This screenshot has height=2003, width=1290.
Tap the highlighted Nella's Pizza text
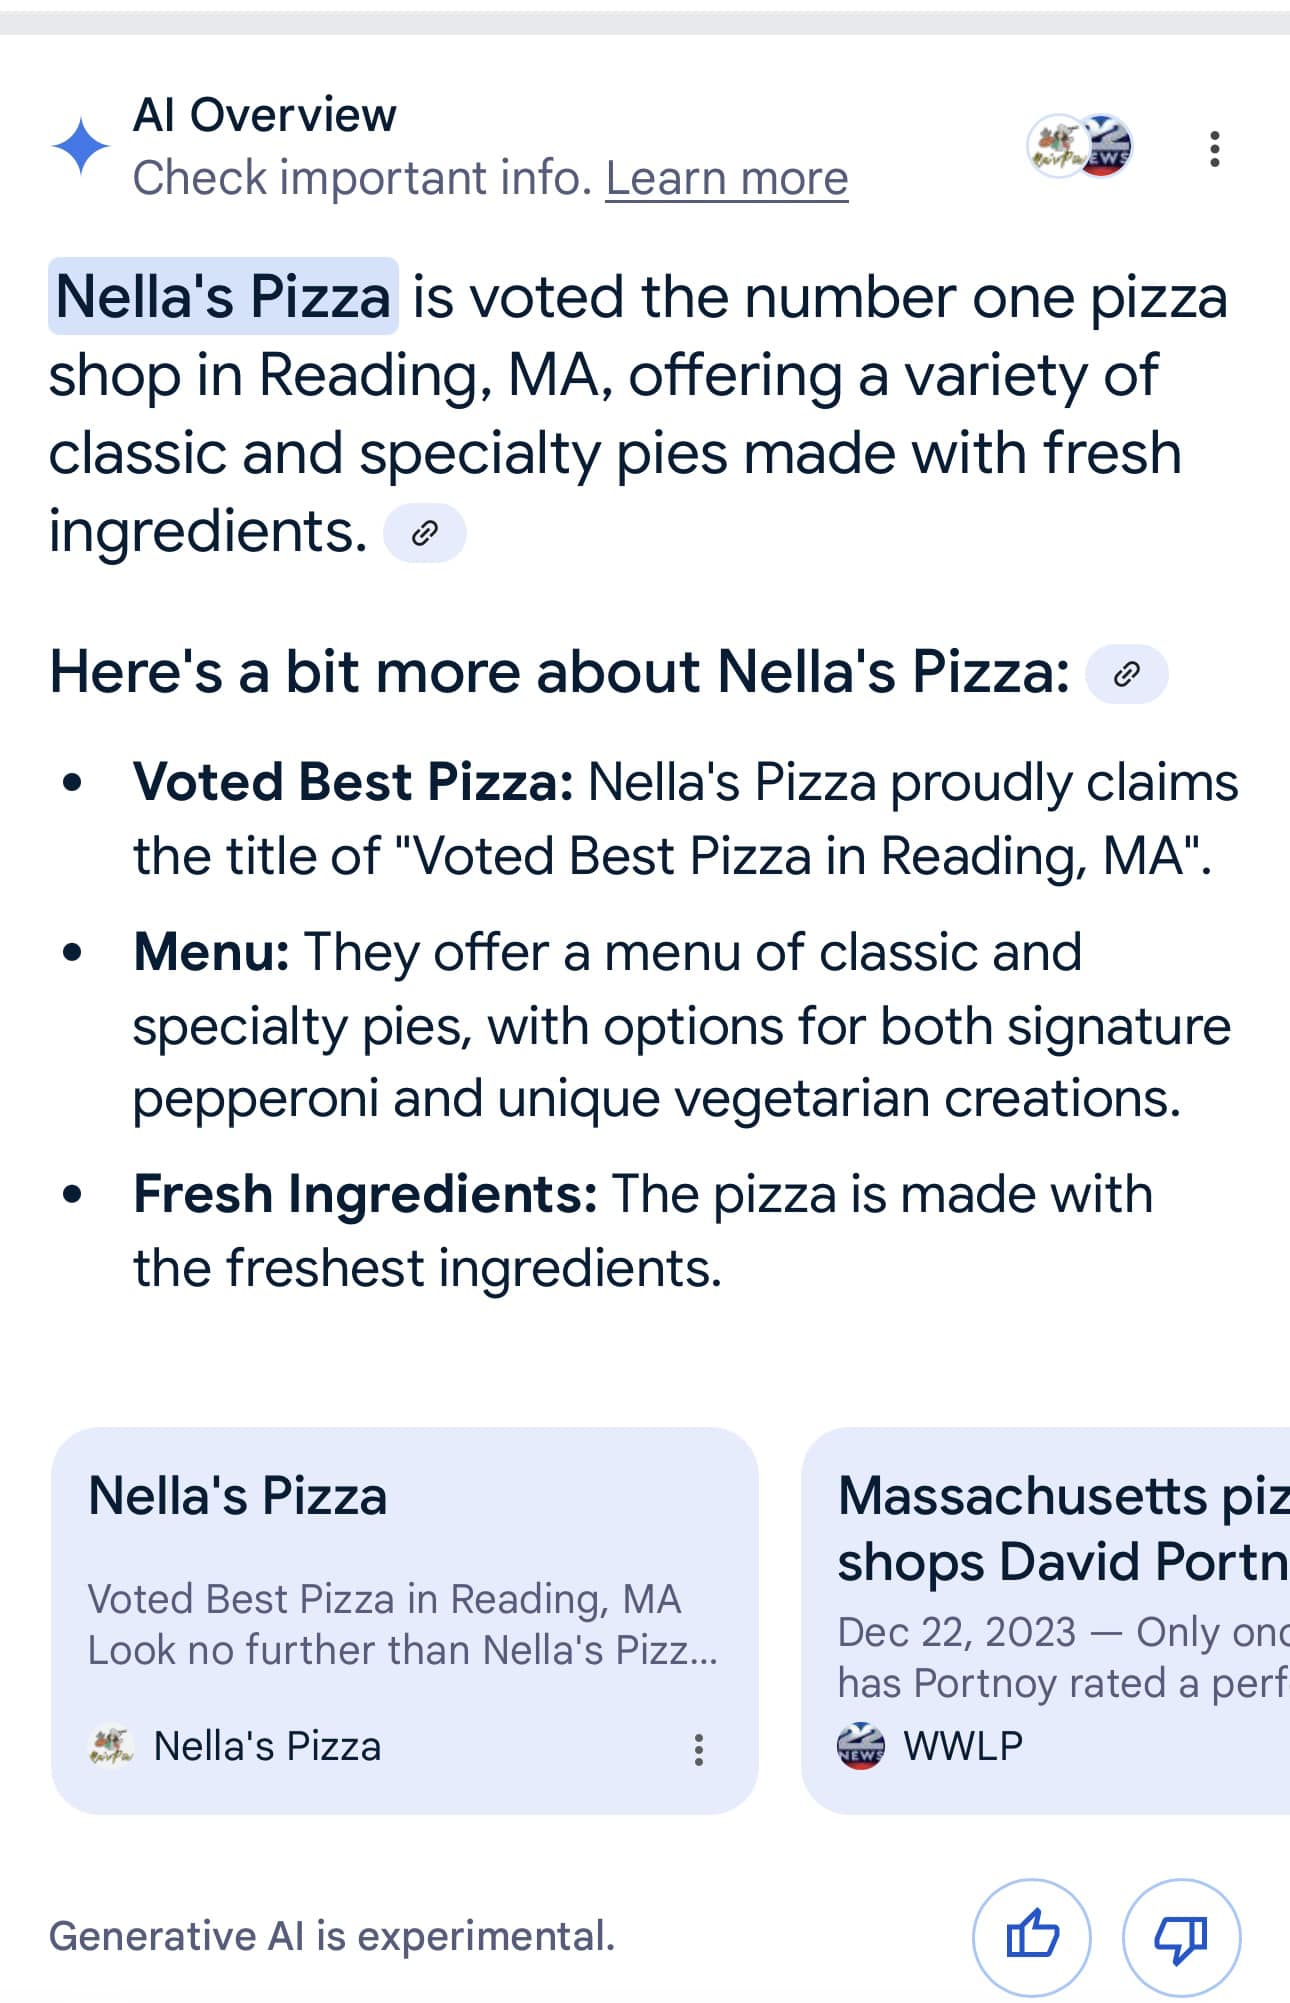pyautogui.click(x=223, y=296)
